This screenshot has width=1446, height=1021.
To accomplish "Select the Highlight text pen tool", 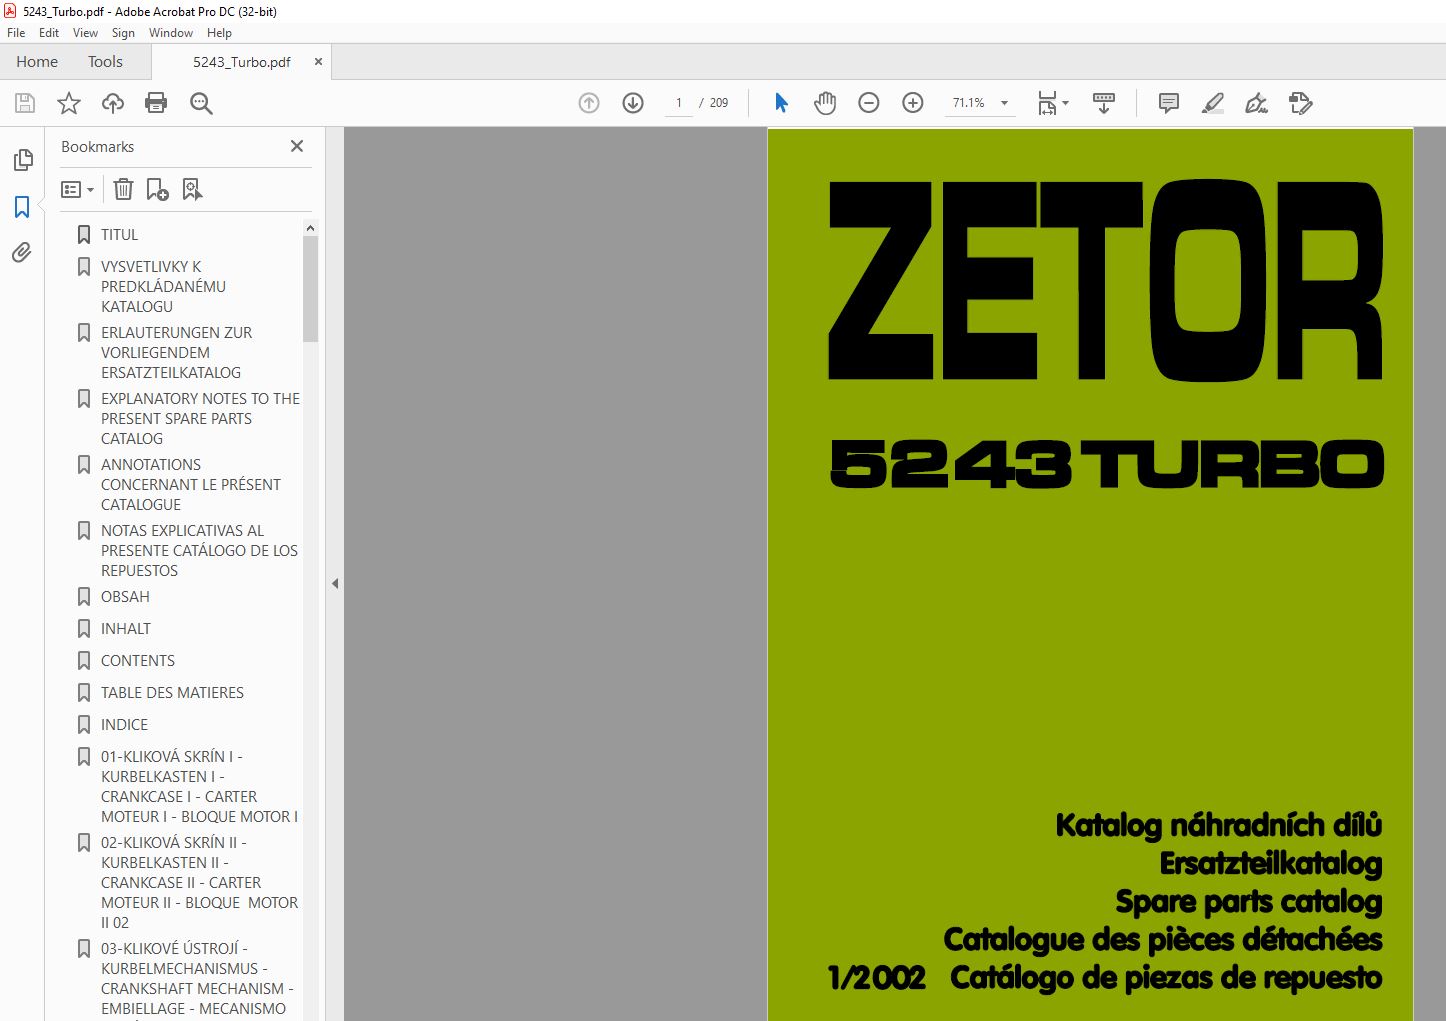I will tap(1212, 103).
